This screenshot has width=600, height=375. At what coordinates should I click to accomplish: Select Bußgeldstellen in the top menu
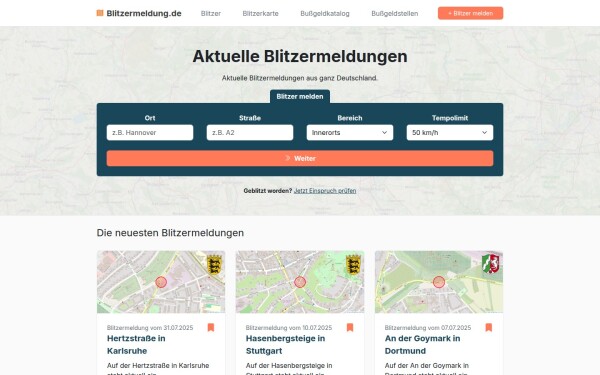click(395, 13)
